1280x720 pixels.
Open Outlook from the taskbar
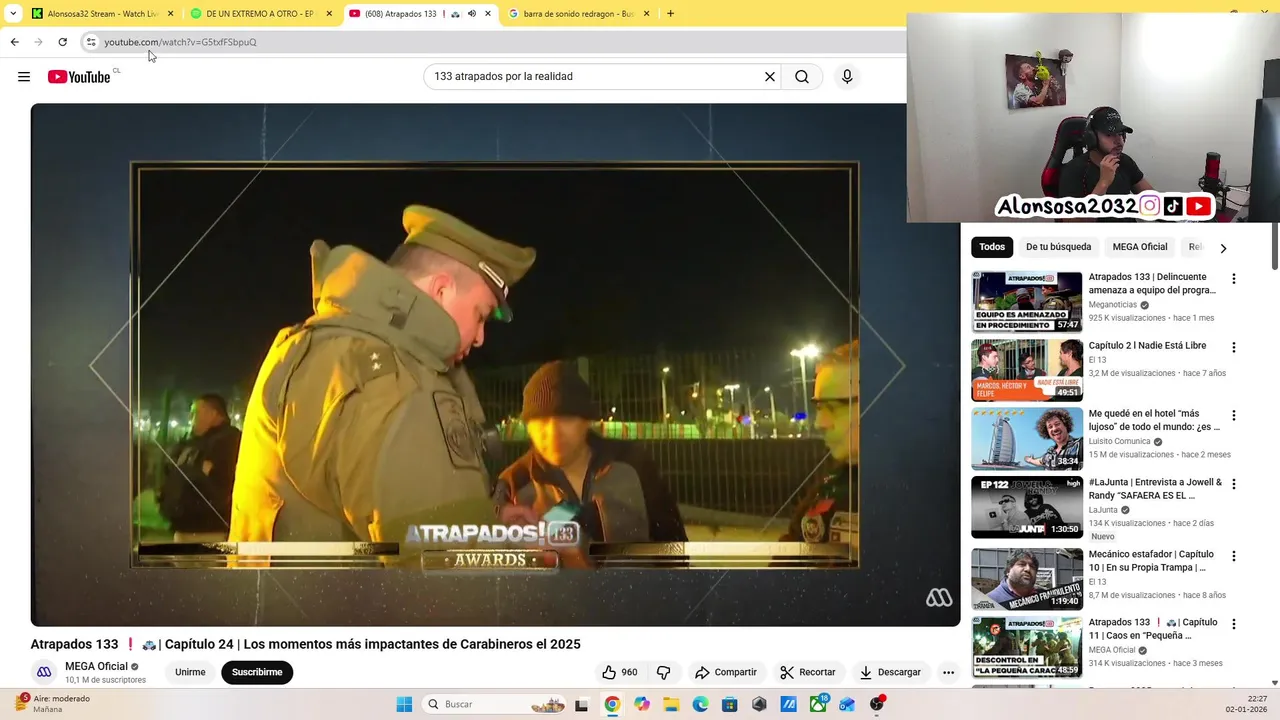pyautogui.click(x=847, y=704)
